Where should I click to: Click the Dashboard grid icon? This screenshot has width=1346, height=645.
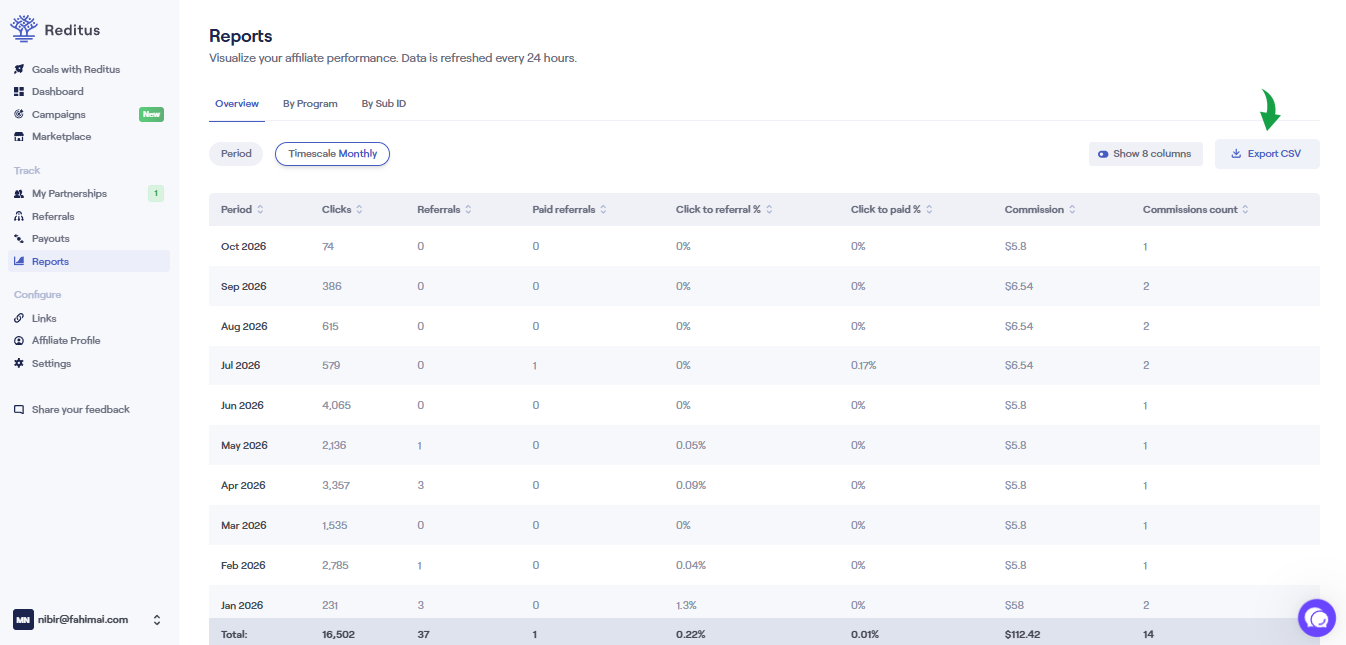(19, 92)
